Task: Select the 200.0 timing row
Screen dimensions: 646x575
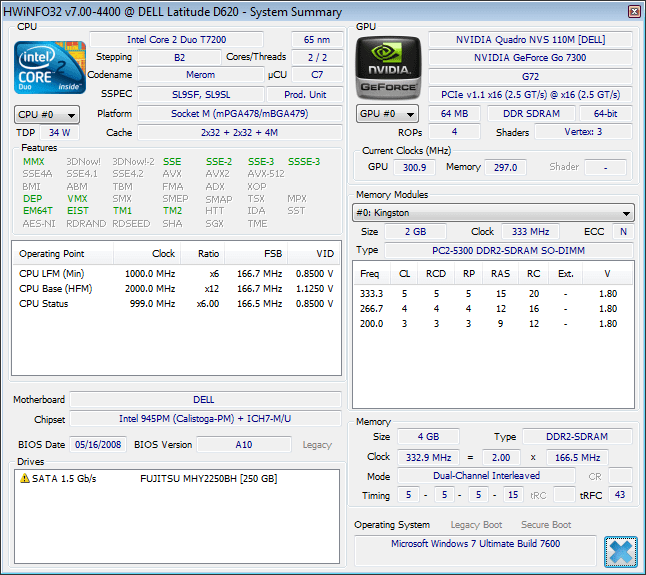Action: click(493, 324)
